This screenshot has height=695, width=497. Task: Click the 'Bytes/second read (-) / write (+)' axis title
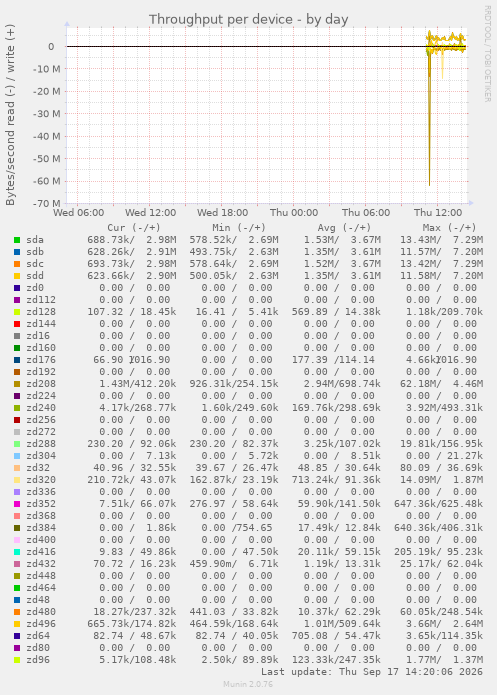[x=10, y=115]
